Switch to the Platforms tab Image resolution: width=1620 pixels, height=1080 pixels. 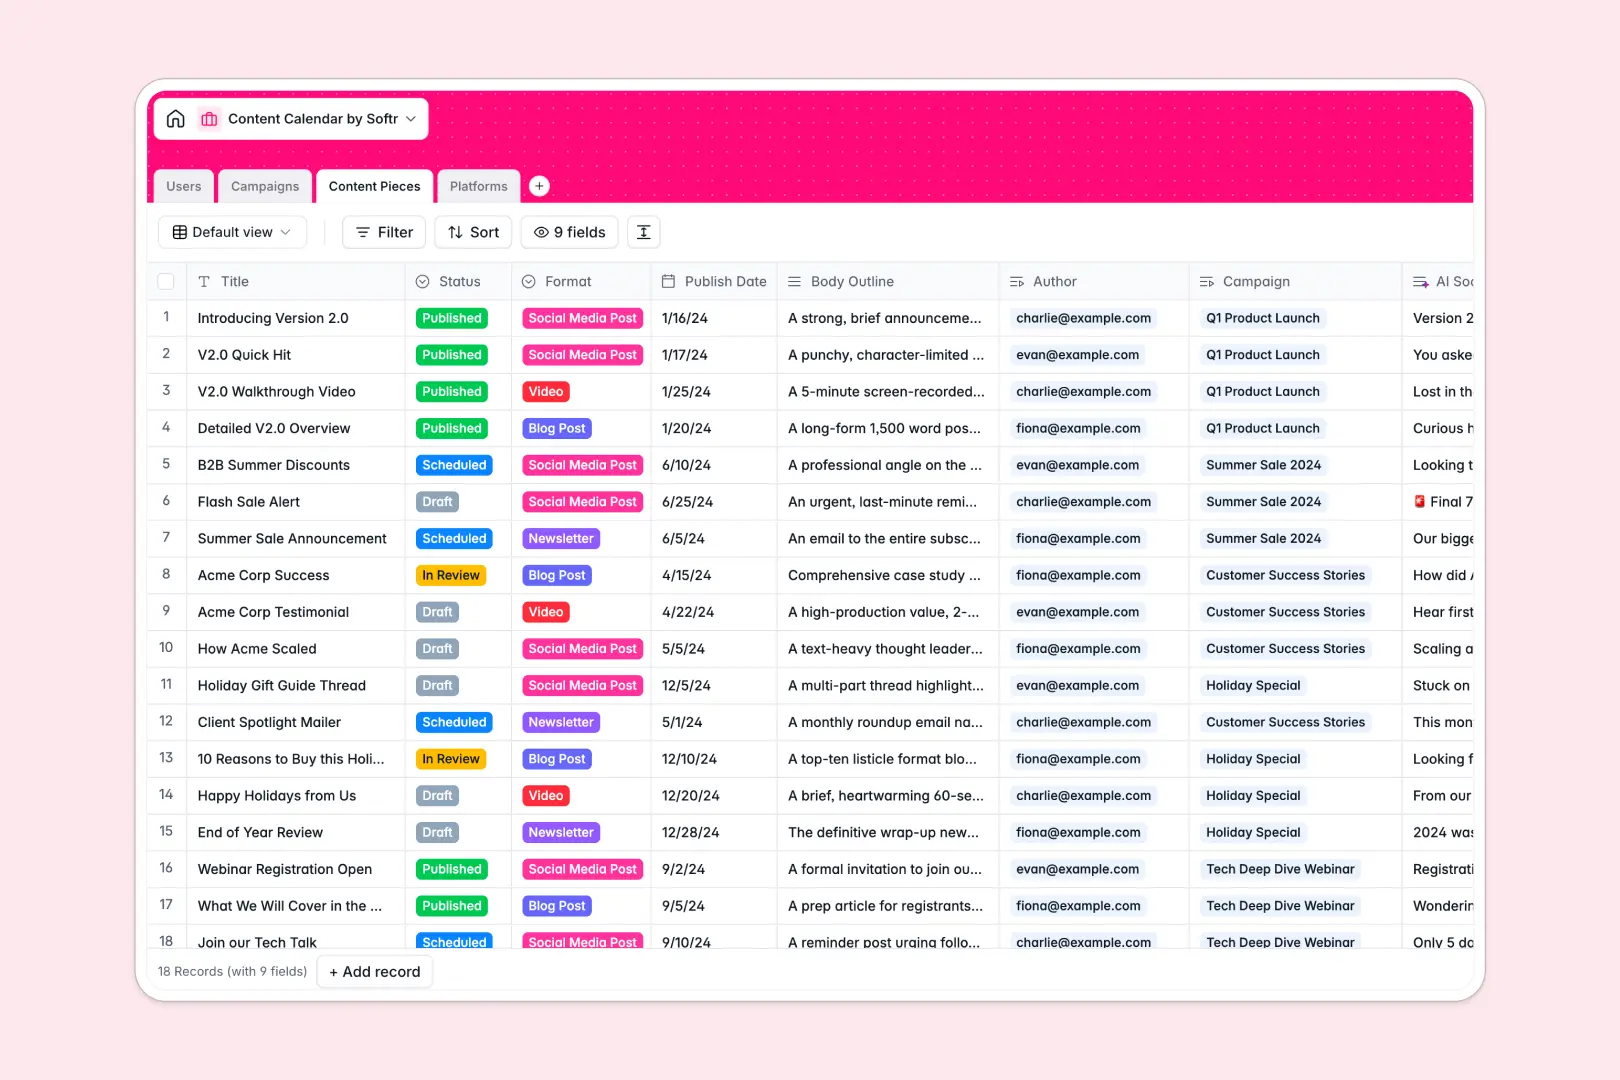pos(478,186)
